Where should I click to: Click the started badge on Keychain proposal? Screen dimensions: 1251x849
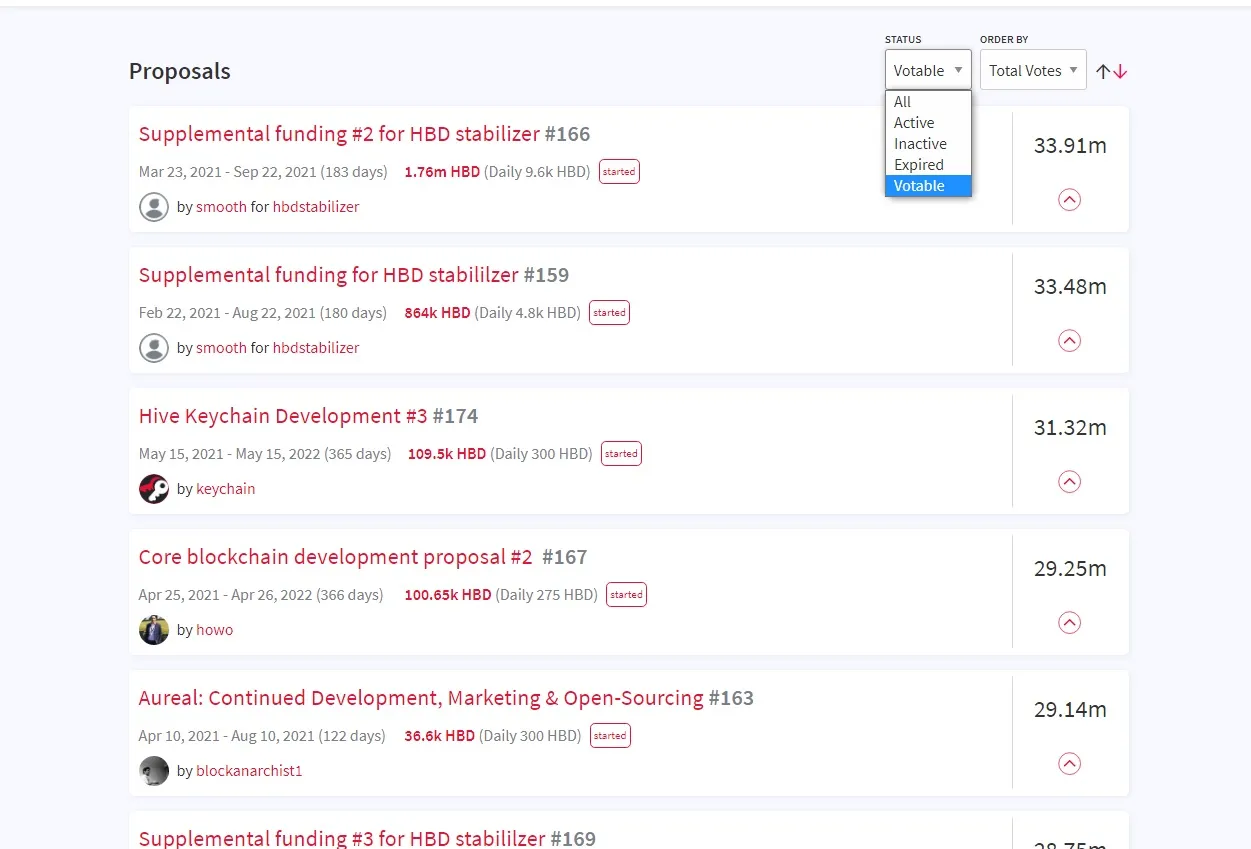click(x=621, y=454)
